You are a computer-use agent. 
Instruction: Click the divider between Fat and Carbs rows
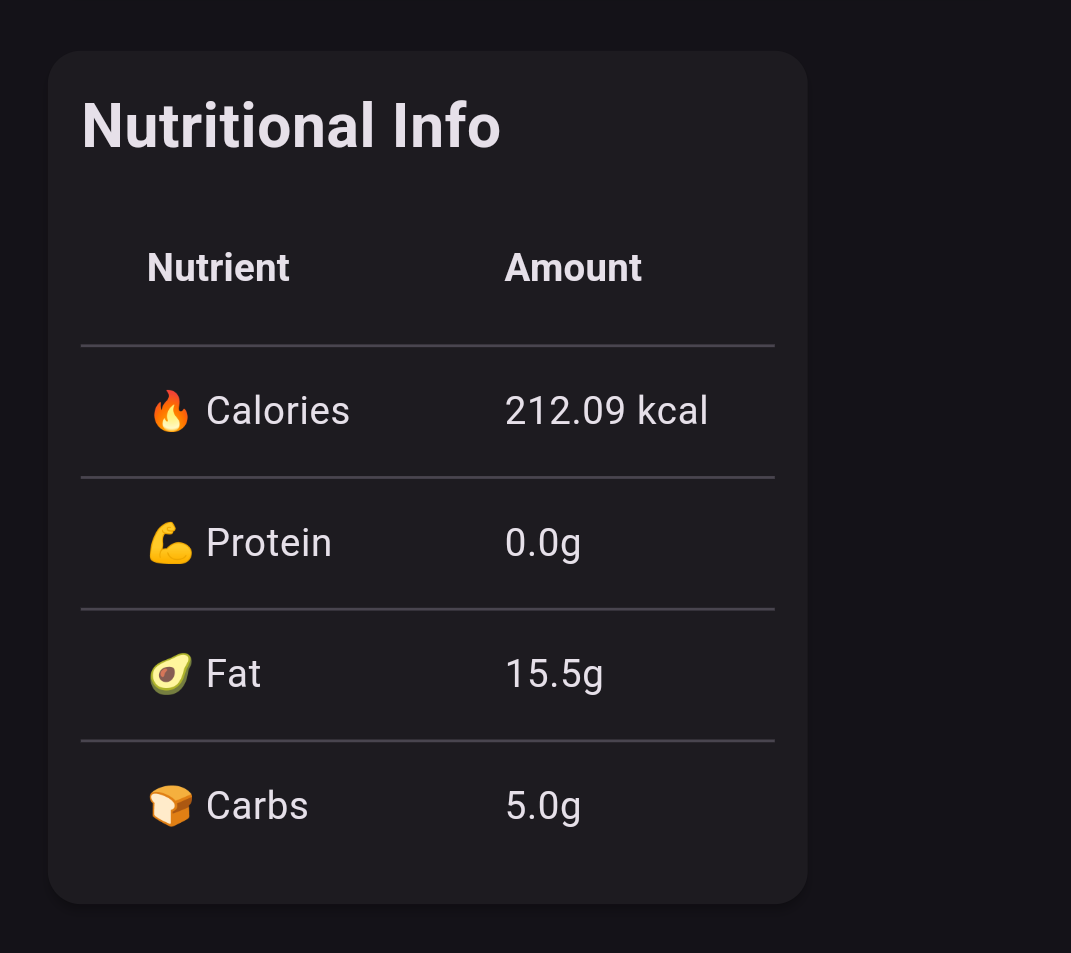coord(428,741)
